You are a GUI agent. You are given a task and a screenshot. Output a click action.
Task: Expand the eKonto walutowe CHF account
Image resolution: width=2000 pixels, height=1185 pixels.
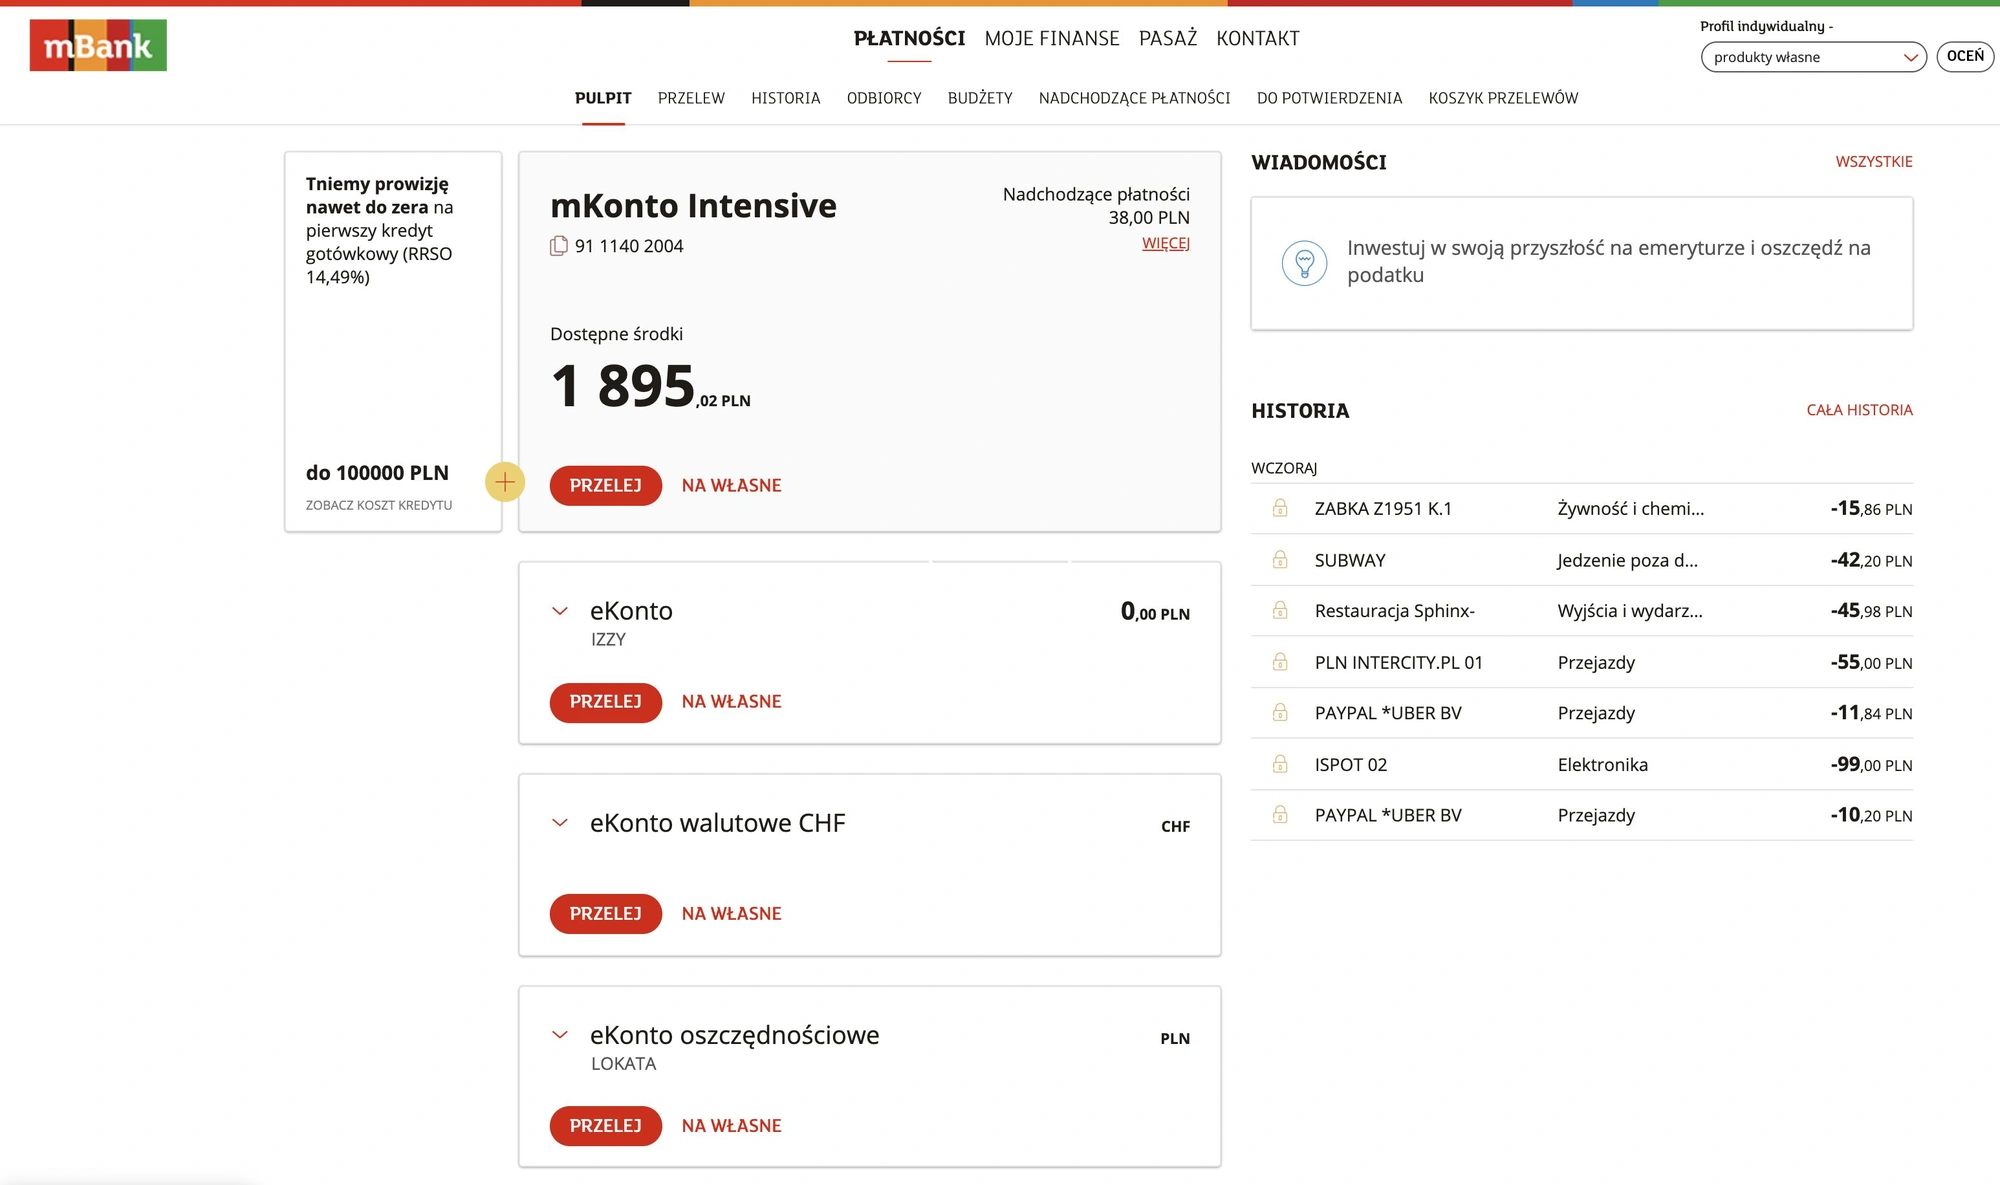coord(560,823)
